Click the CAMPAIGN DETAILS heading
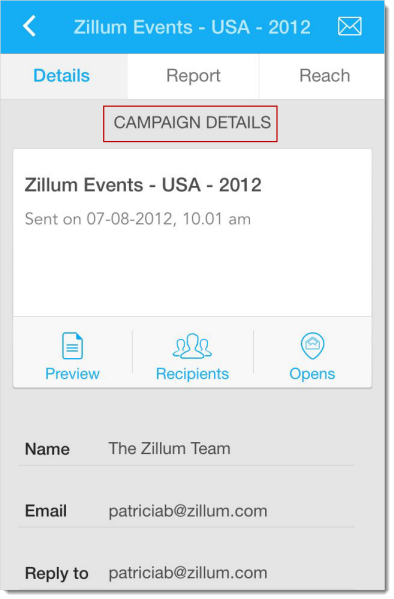This screenshot has height=599, width=394. coord(192,123)
